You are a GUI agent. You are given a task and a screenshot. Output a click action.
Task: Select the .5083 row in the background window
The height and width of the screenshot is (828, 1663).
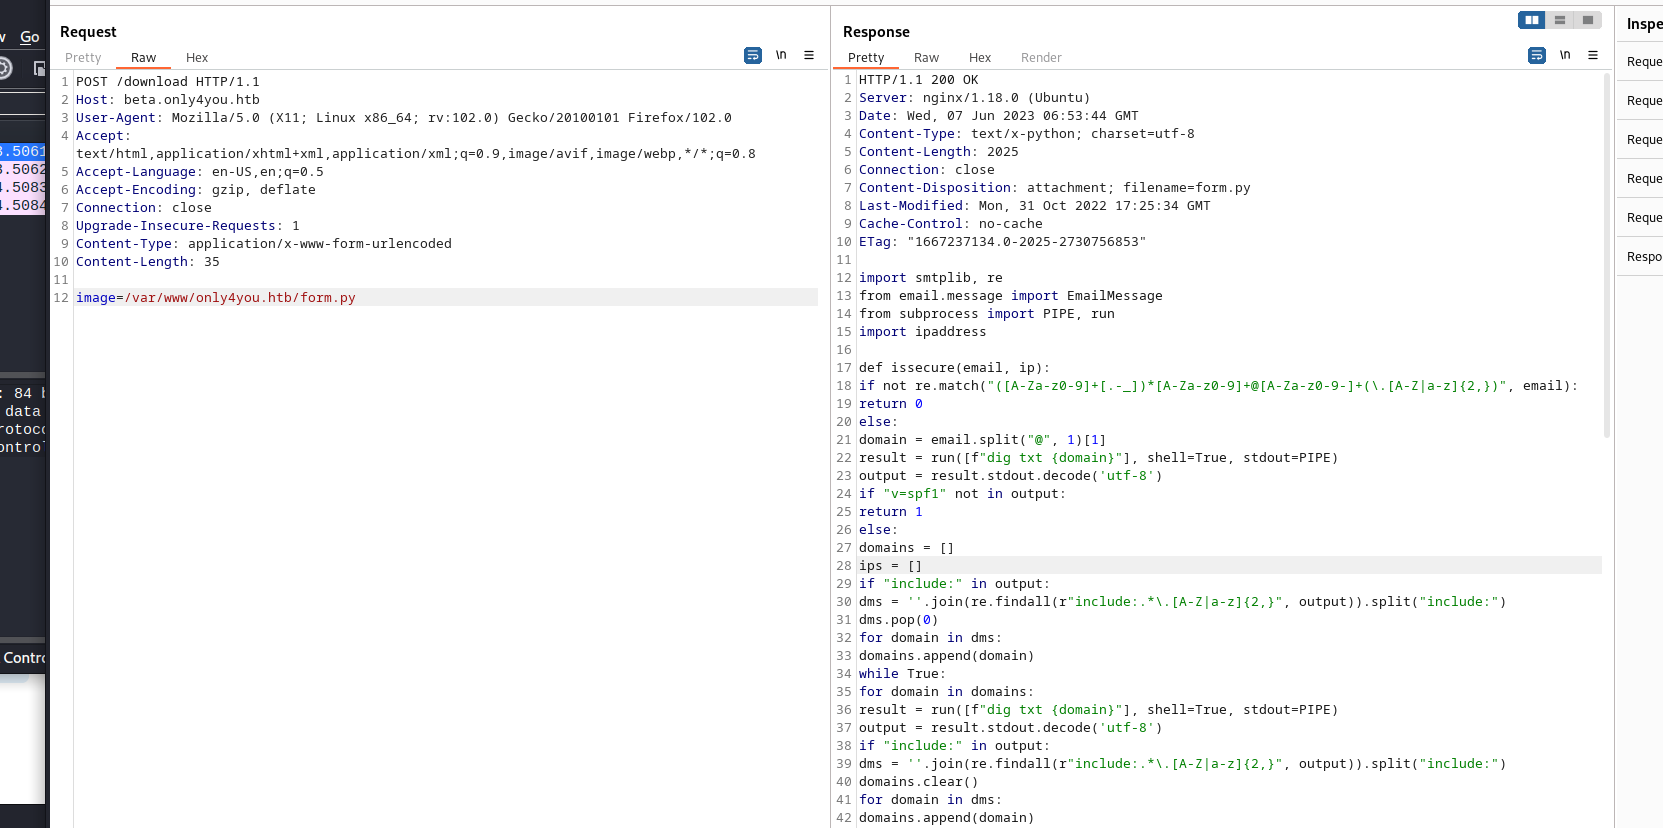coord(22,187)
